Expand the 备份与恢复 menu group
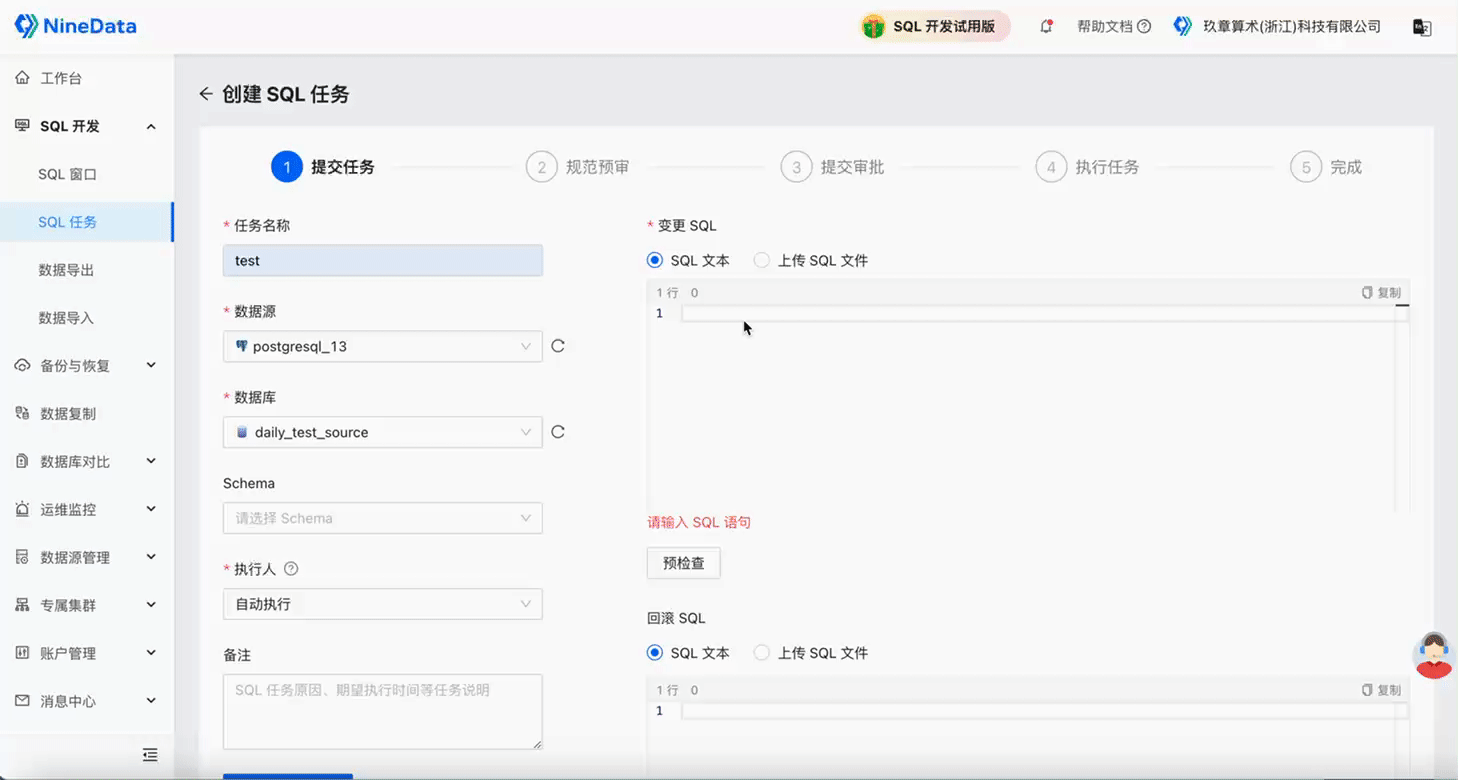Viewport: 1458px width, 780px height. tap(151, 365)
